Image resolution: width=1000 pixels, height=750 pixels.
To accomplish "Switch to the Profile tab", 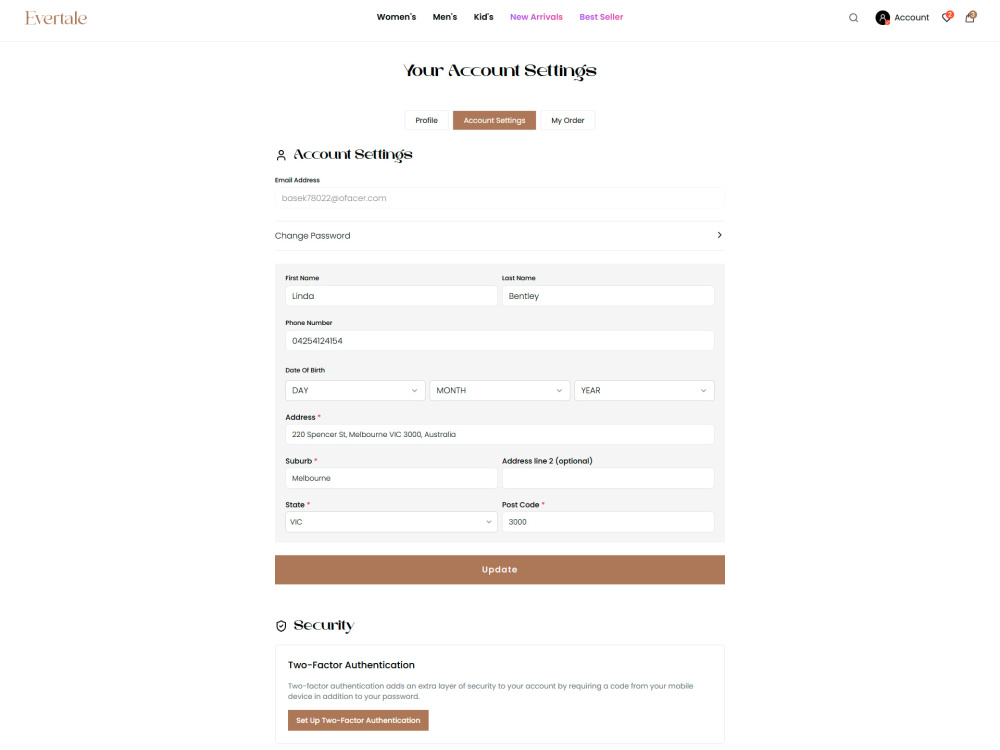I will [427, 120].
